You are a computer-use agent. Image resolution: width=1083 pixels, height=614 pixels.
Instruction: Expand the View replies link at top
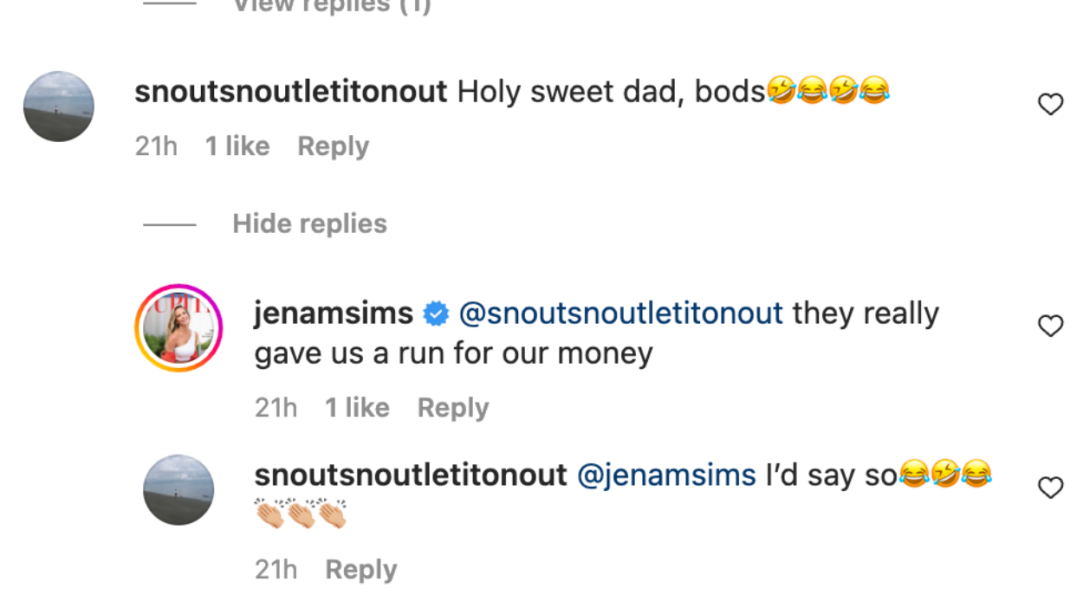pyautogui.click(x=331, y=6)
